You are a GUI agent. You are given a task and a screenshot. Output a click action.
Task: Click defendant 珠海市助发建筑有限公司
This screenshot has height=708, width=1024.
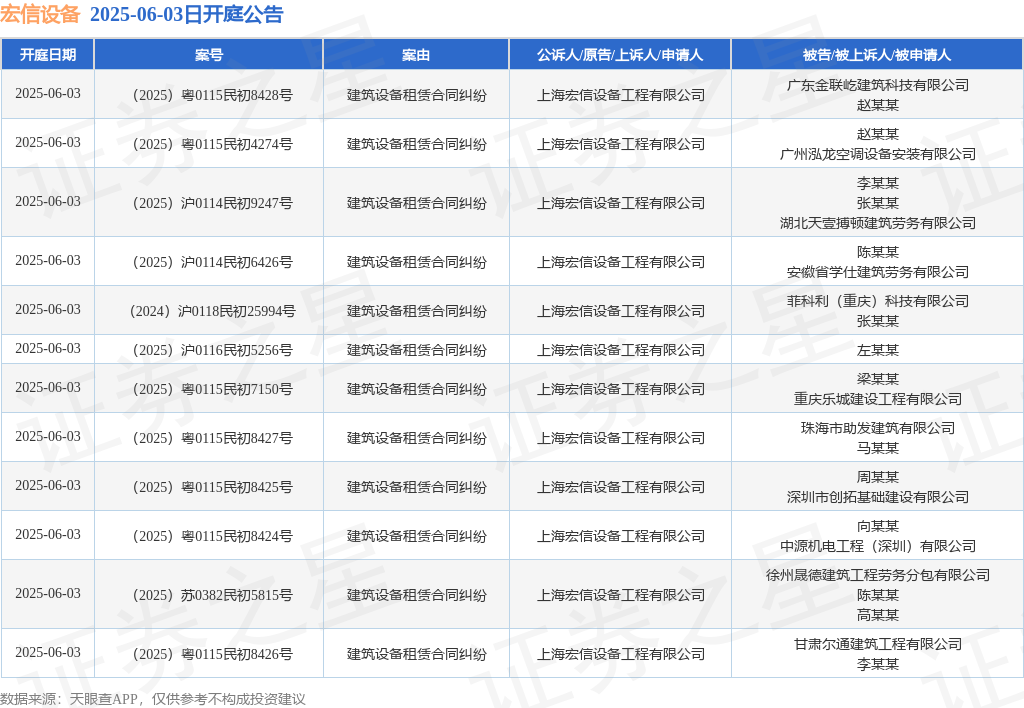(877, 428)
